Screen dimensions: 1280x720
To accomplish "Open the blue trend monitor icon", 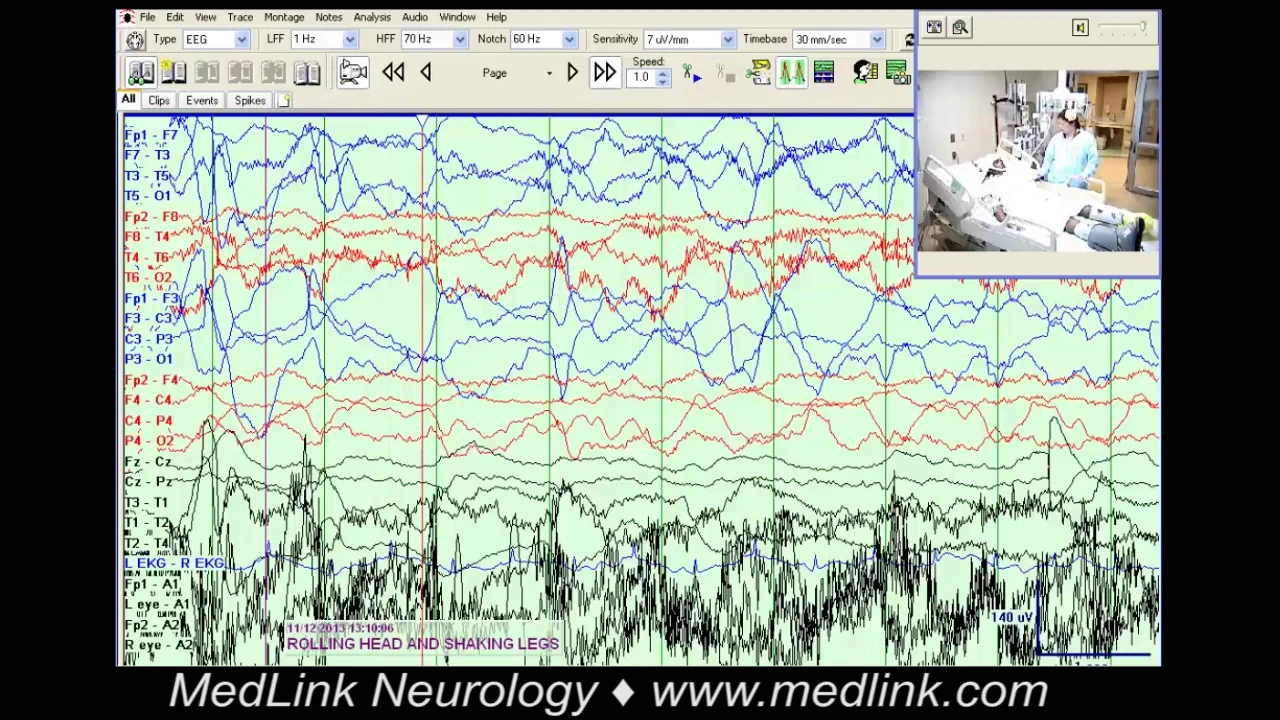I will point(824,72).
